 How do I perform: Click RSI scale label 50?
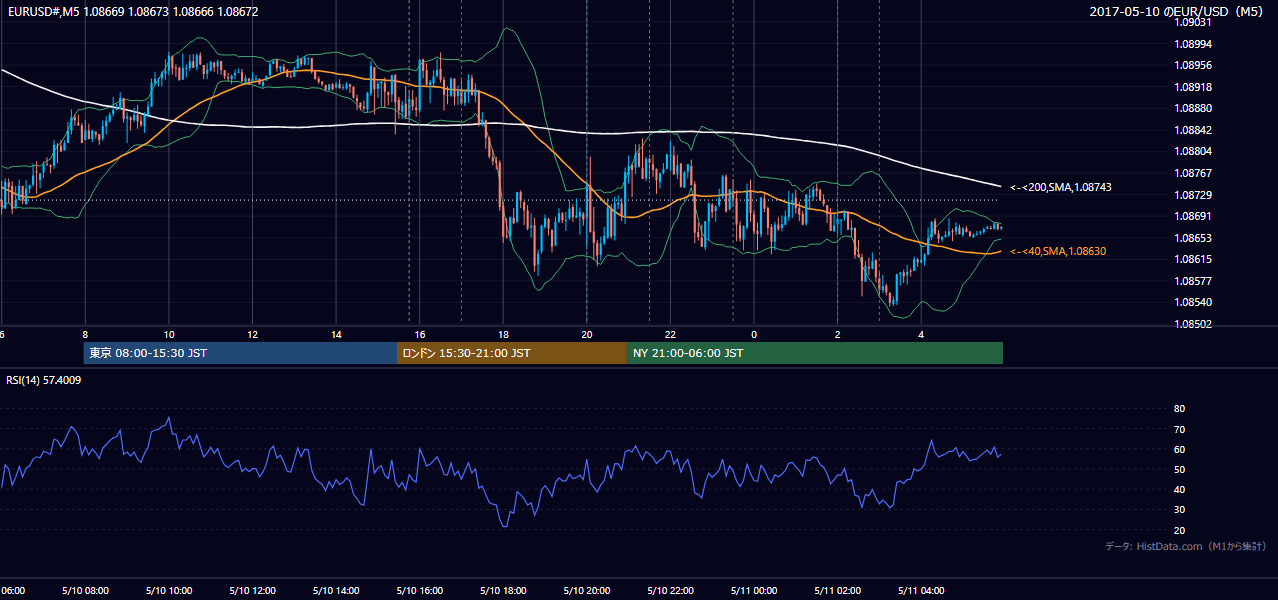pos(1179,469)
